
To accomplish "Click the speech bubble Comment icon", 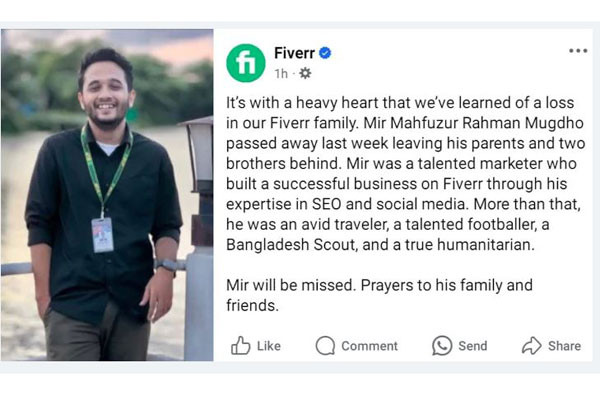I will (325, 346).
